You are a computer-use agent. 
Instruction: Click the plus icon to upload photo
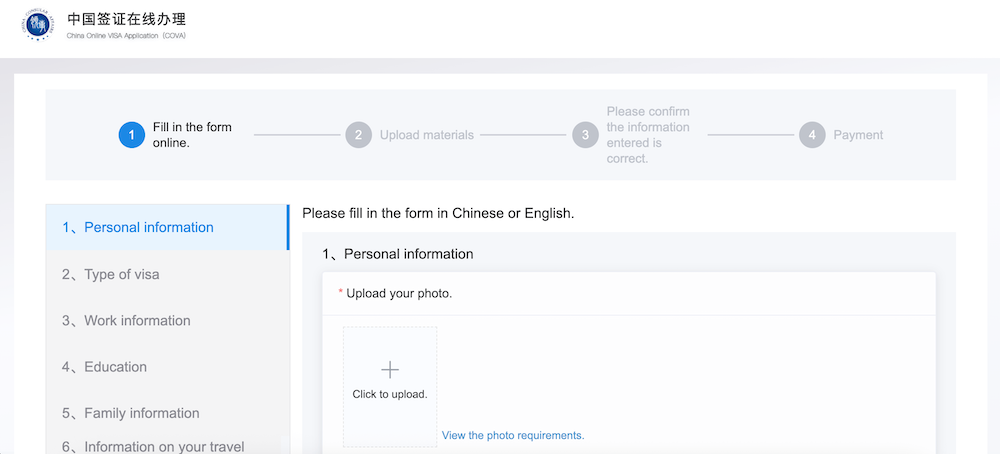point(390,370)
